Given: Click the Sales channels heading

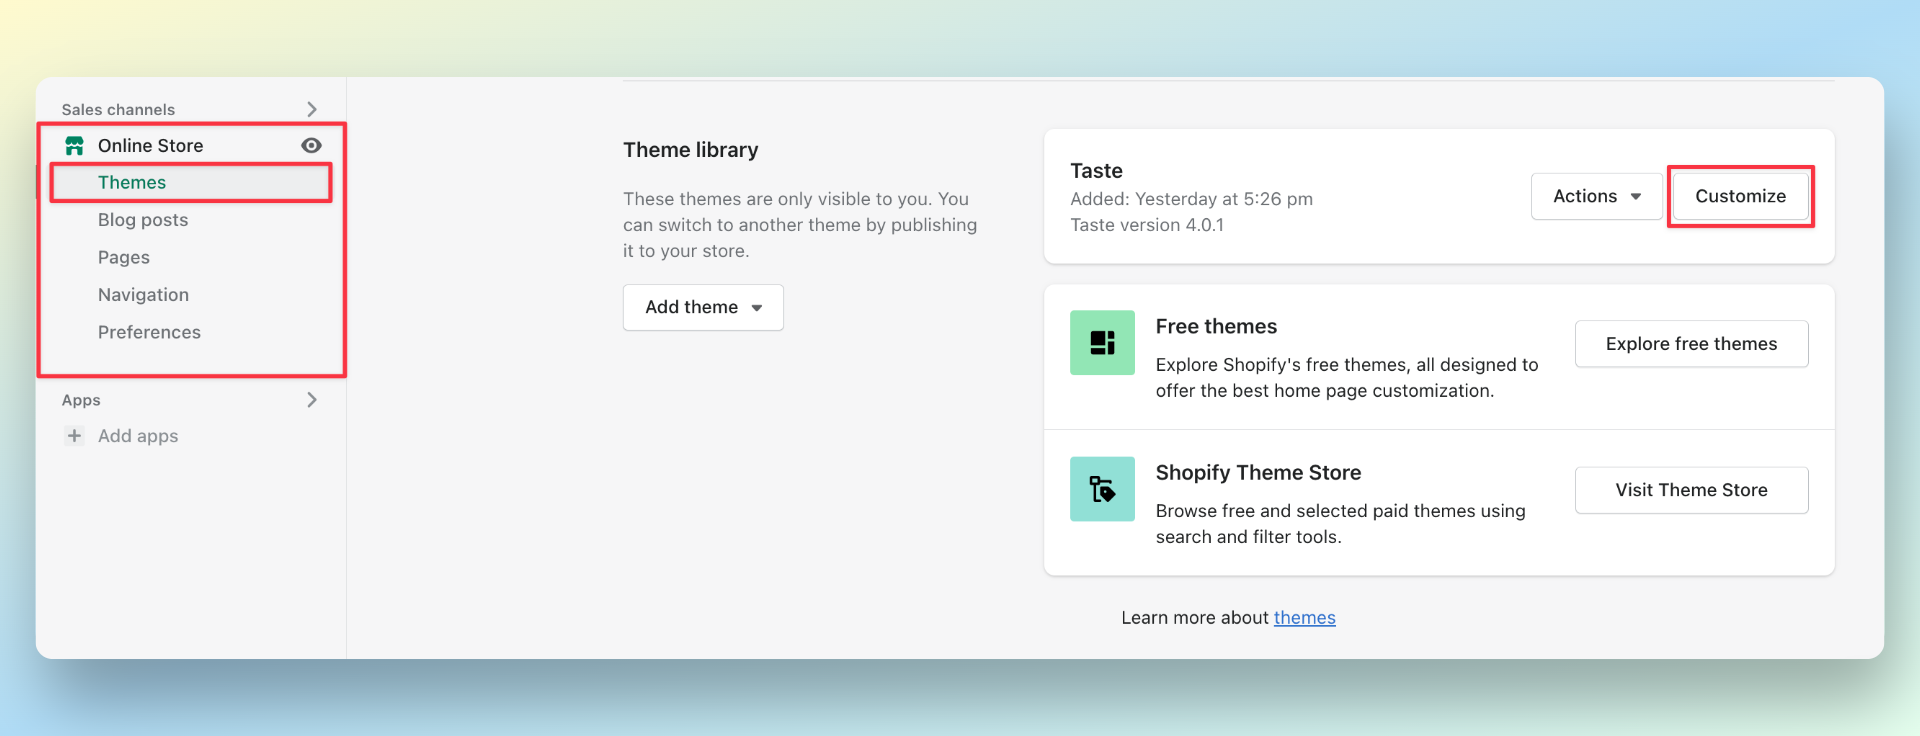Looking at the screenshot, I should tap(118, 110).
